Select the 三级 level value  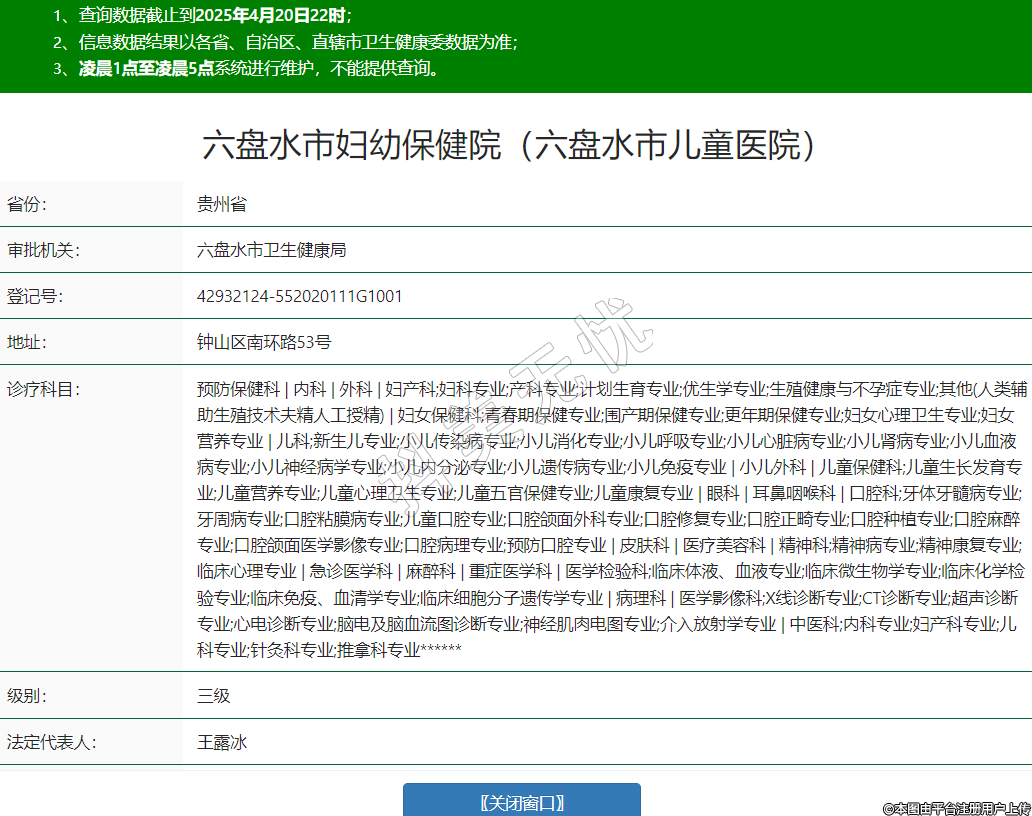tap(214, 696)
